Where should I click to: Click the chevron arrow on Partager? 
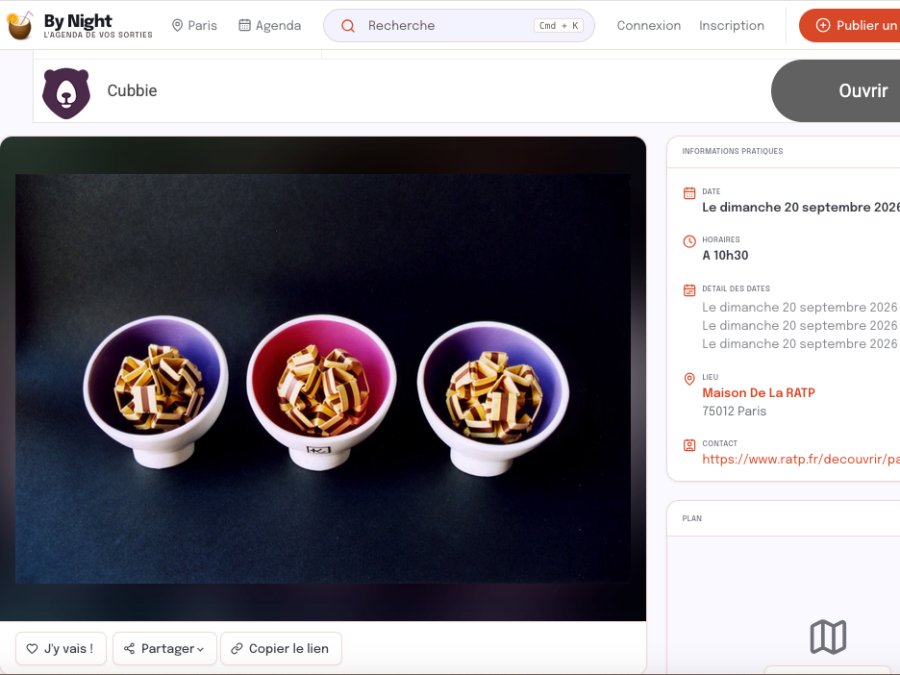(200, 650)
